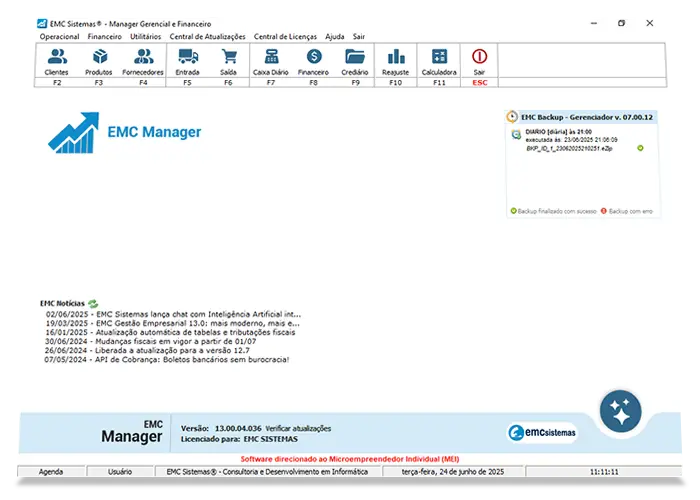
Task: Open the Produtos box icon
Action: [x=99, y=57]
